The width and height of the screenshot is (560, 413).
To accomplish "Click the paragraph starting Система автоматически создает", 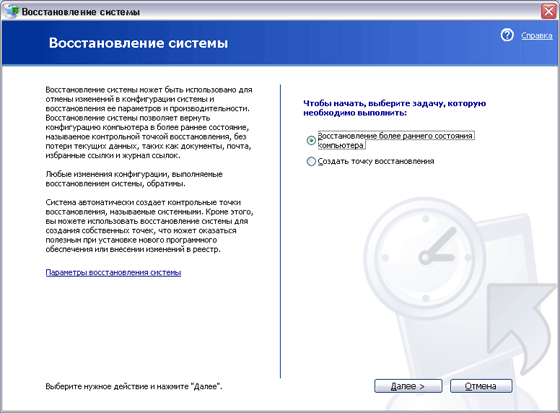I will click(x=149, y=226).
